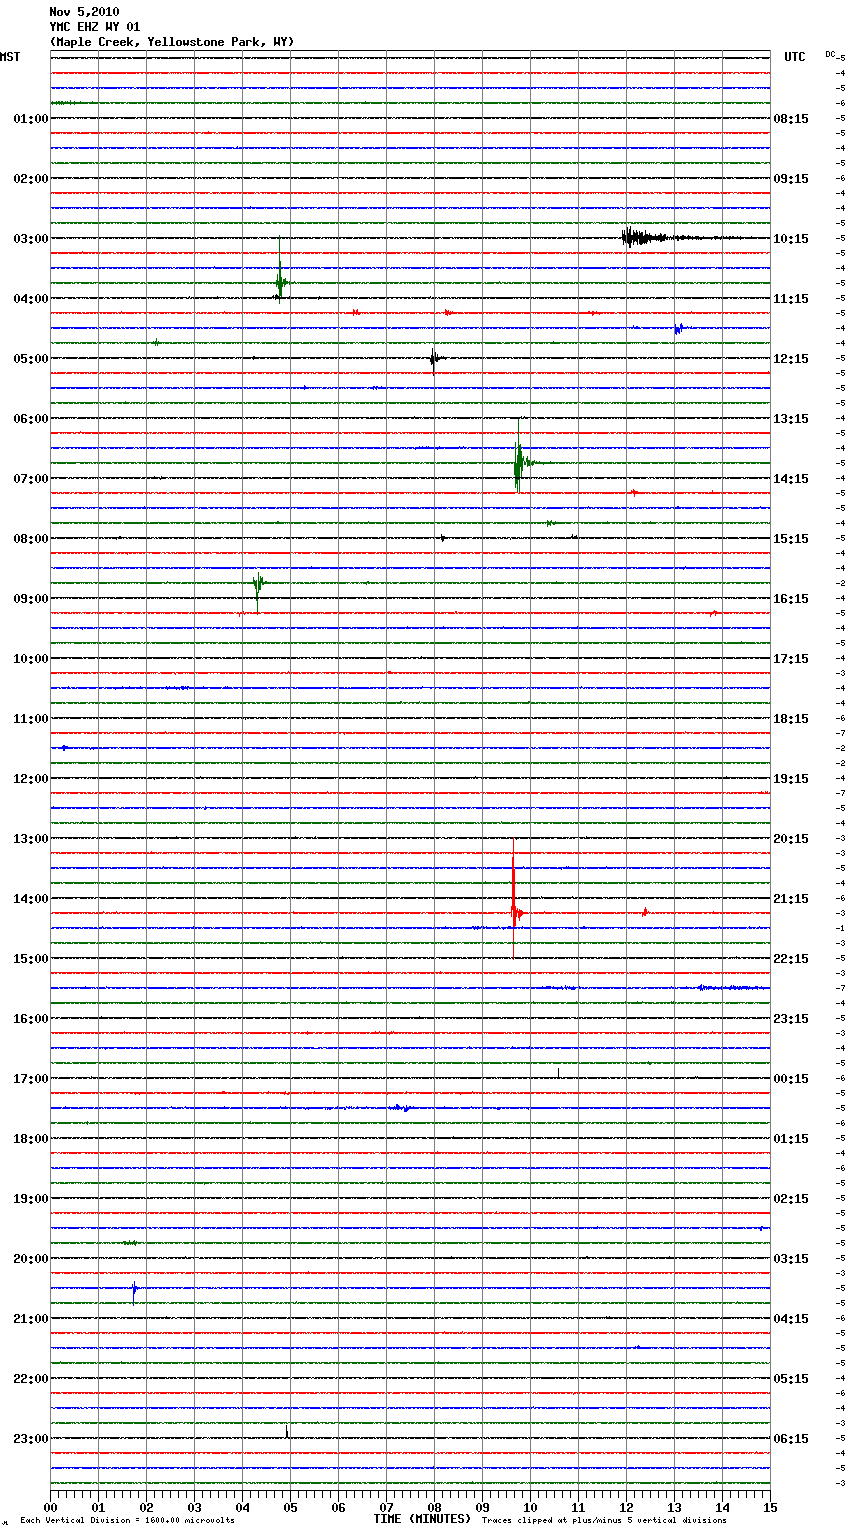This screenshot has width=850, height=1534.
Task: Click the vertical division 1600.00 microvolts note
Action: coord(127,1520)
